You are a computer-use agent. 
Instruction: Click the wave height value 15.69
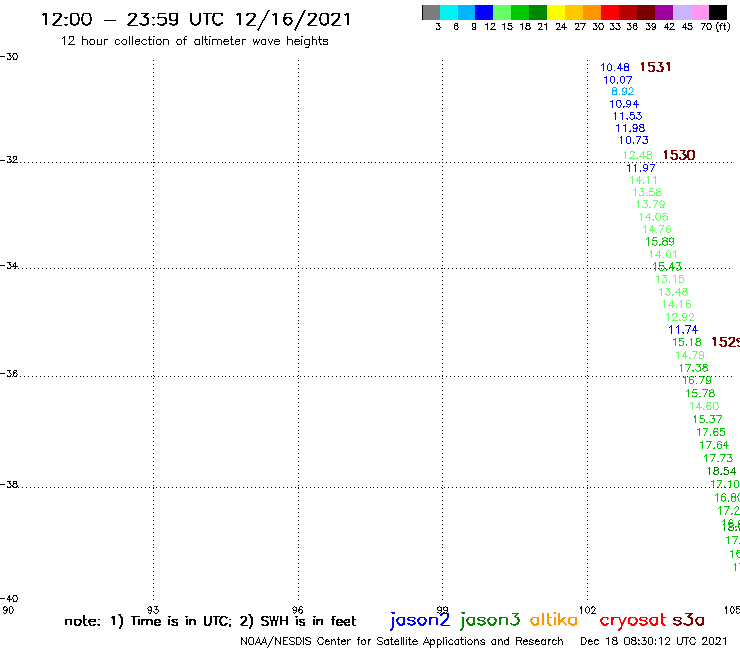click(660, 242)
